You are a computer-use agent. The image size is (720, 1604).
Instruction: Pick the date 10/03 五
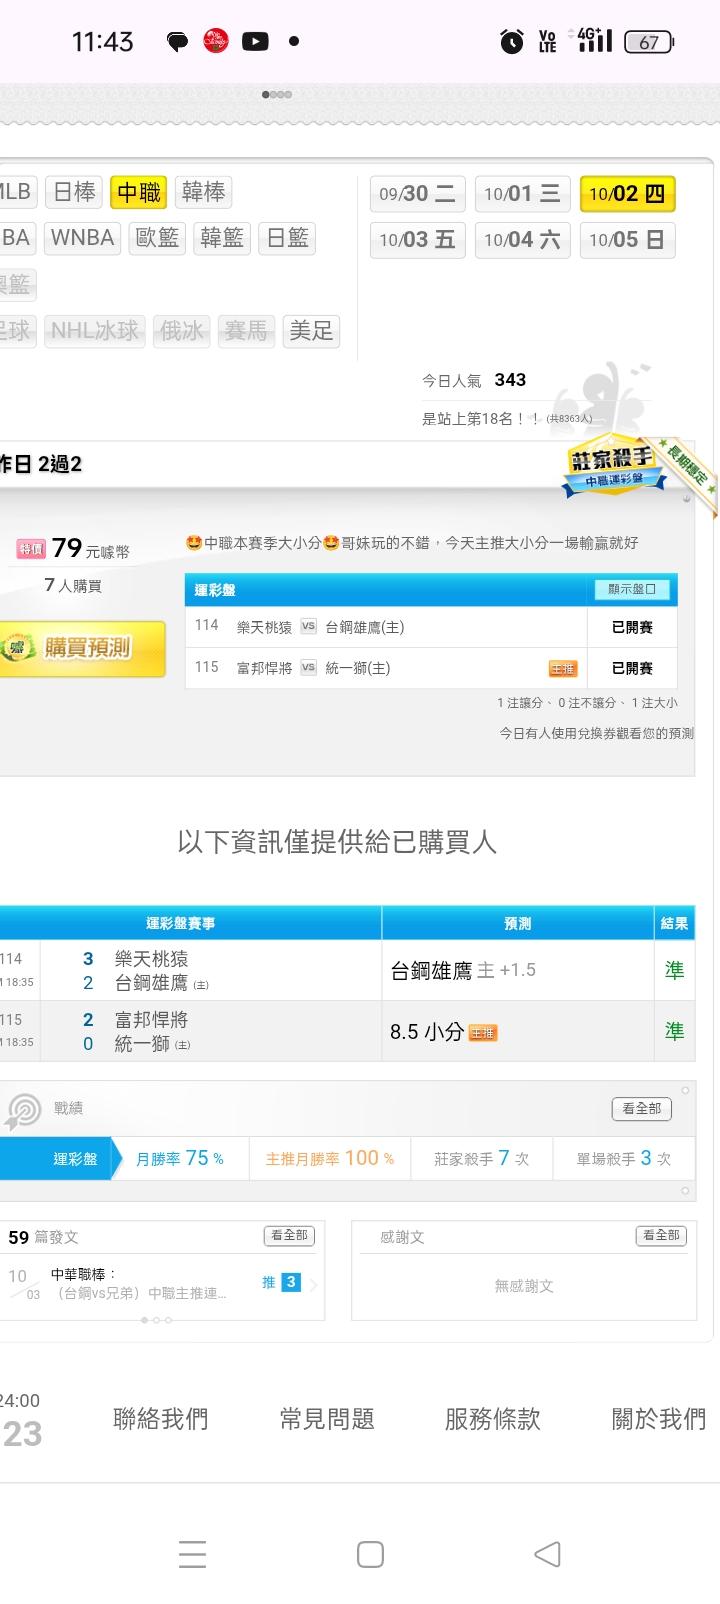pyautogui.click(x=418, y=240)
